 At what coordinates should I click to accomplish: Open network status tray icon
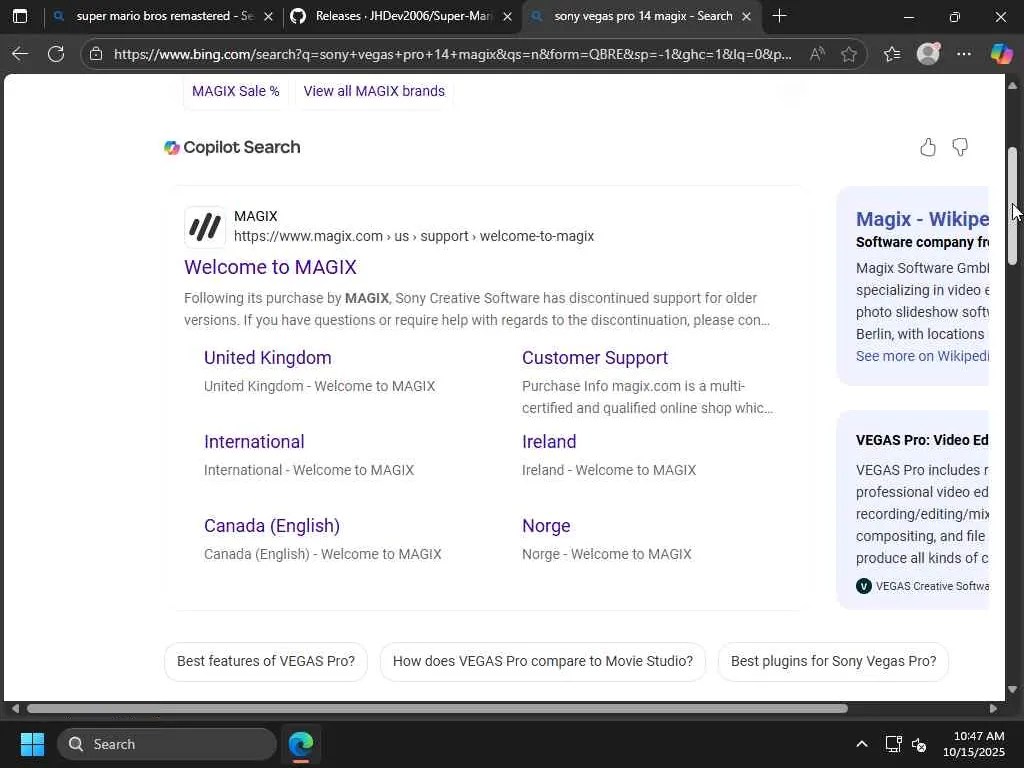click(893, 744)
